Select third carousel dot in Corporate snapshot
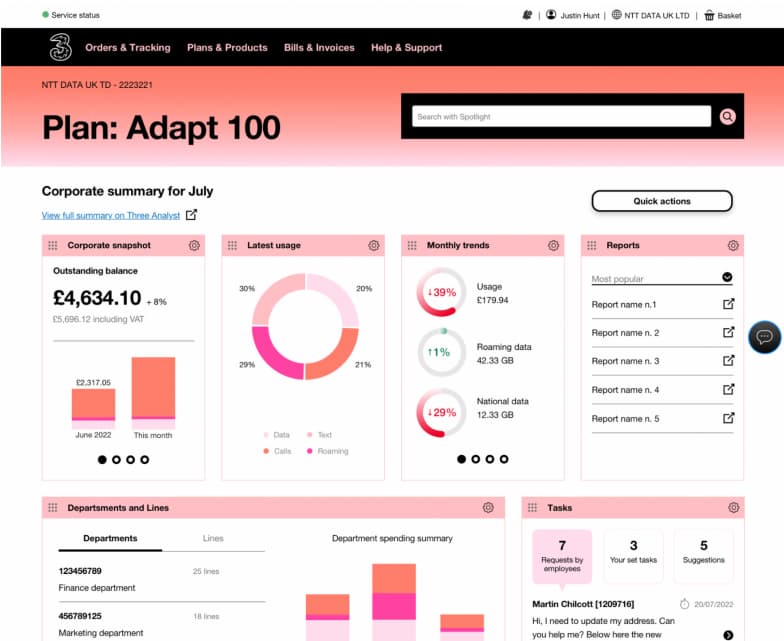 [130, 460]
